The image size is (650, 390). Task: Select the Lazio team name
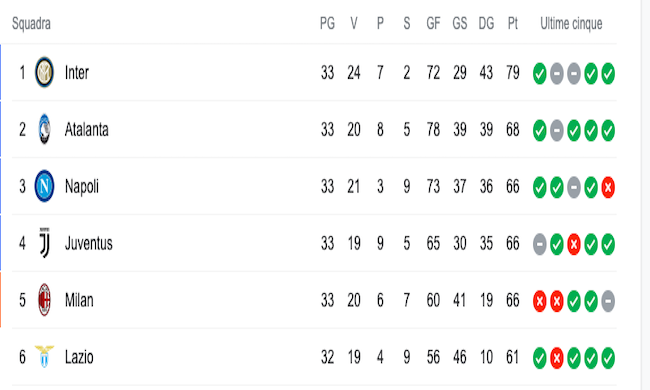tap(79, 357)
